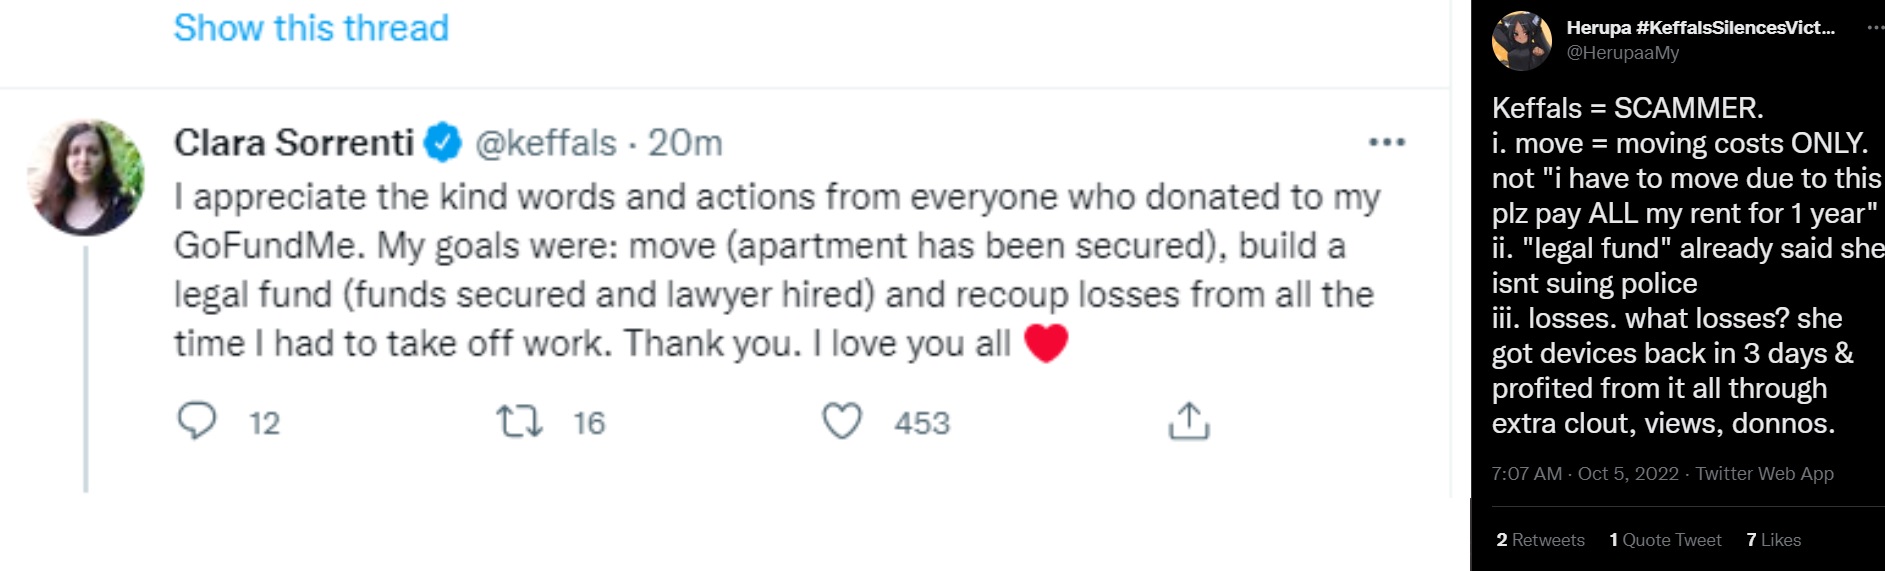Click the Twitter Web App source link
The width and height of the screenshot is (1885, 571).
coord(1764,474)
